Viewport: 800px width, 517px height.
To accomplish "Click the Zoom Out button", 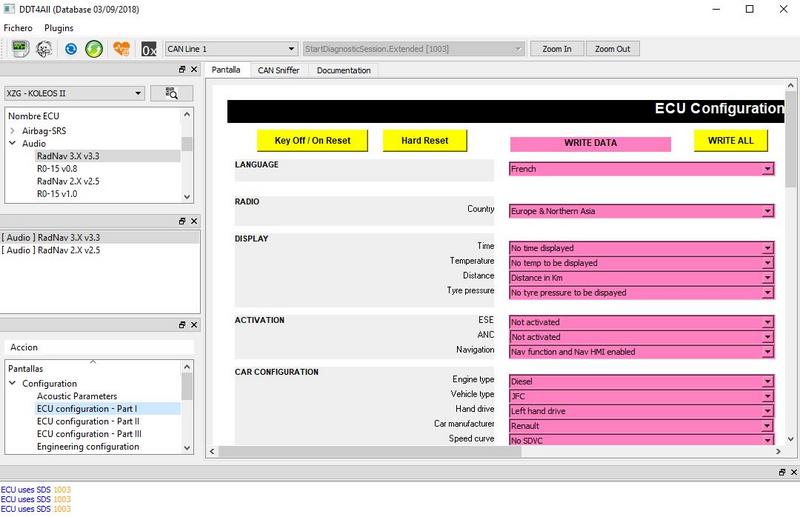I will pyautogui.click(x=612, y=49).
